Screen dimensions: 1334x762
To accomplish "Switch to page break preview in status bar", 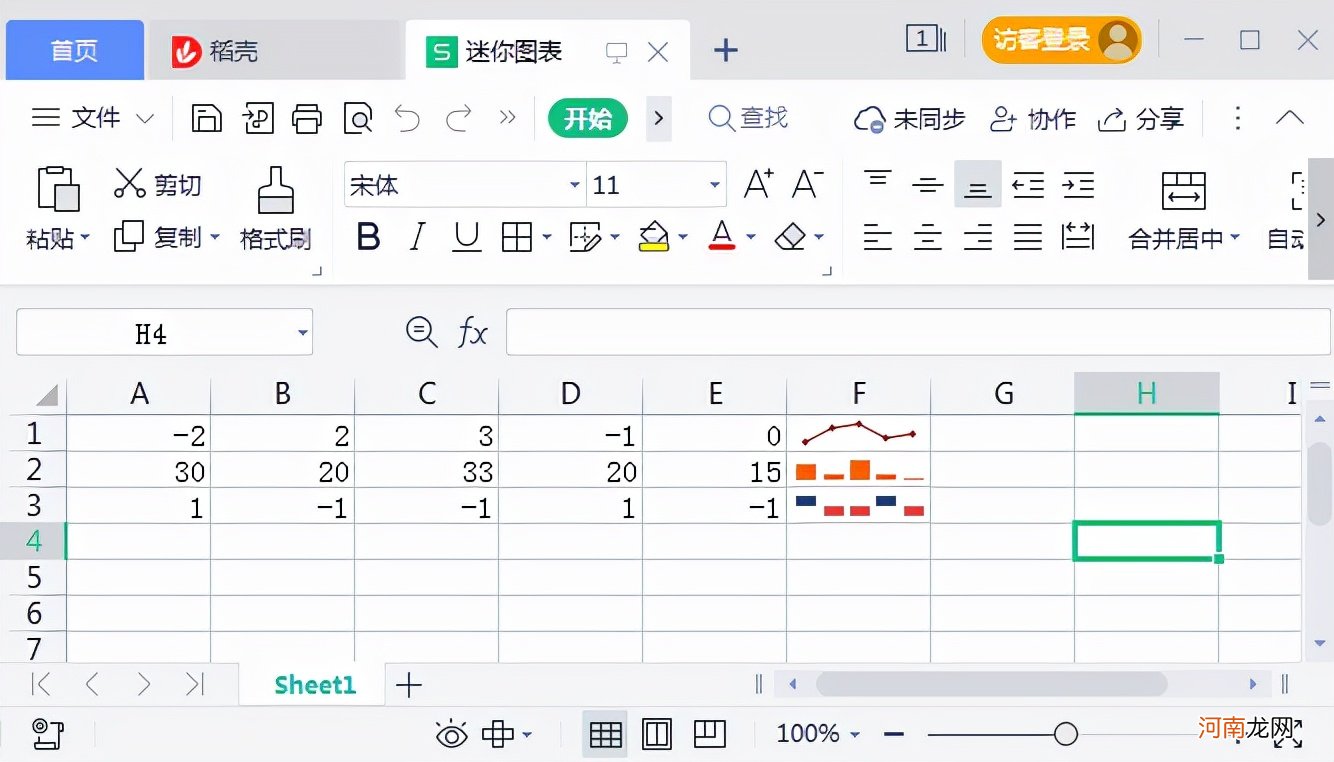I will (x=709, y=734).
